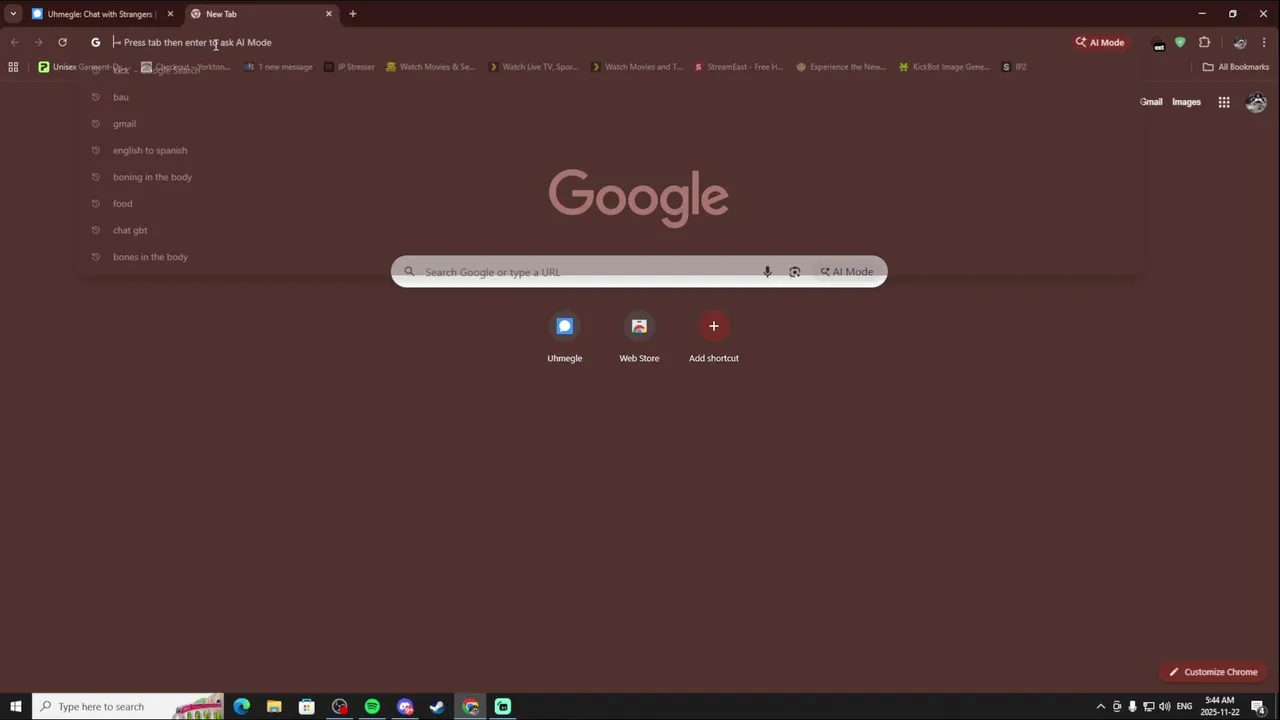Open the Gmail link at top right
Screen dimensions: 1280x720
click(1151, 102)
